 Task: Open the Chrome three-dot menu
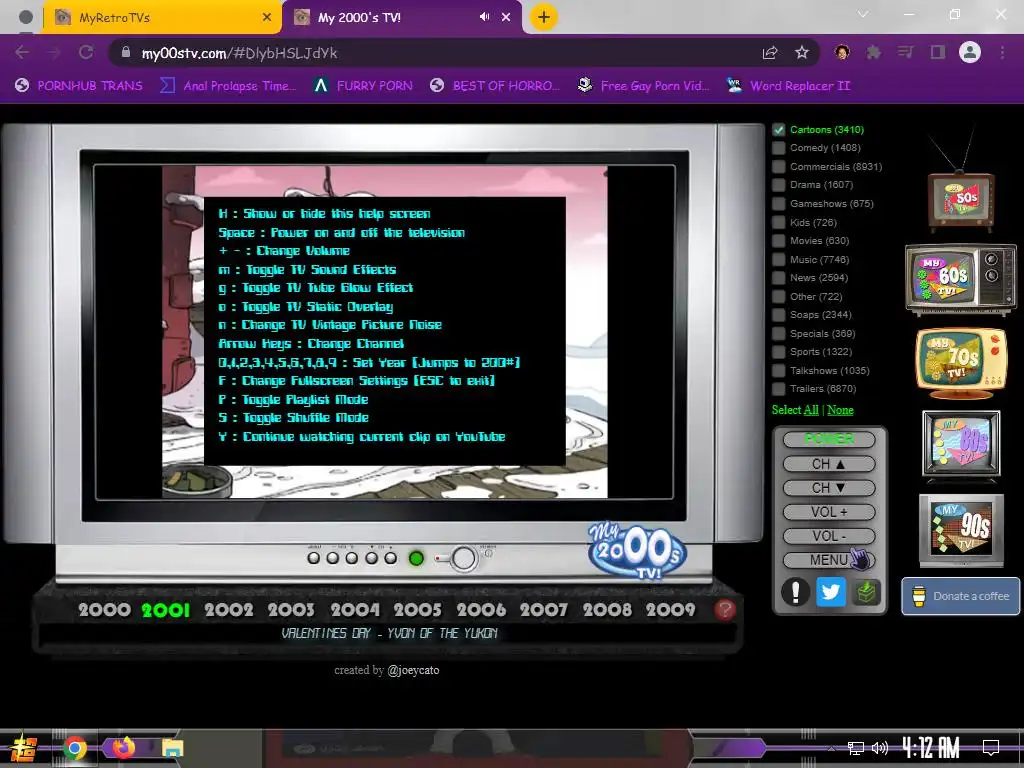1002,52
